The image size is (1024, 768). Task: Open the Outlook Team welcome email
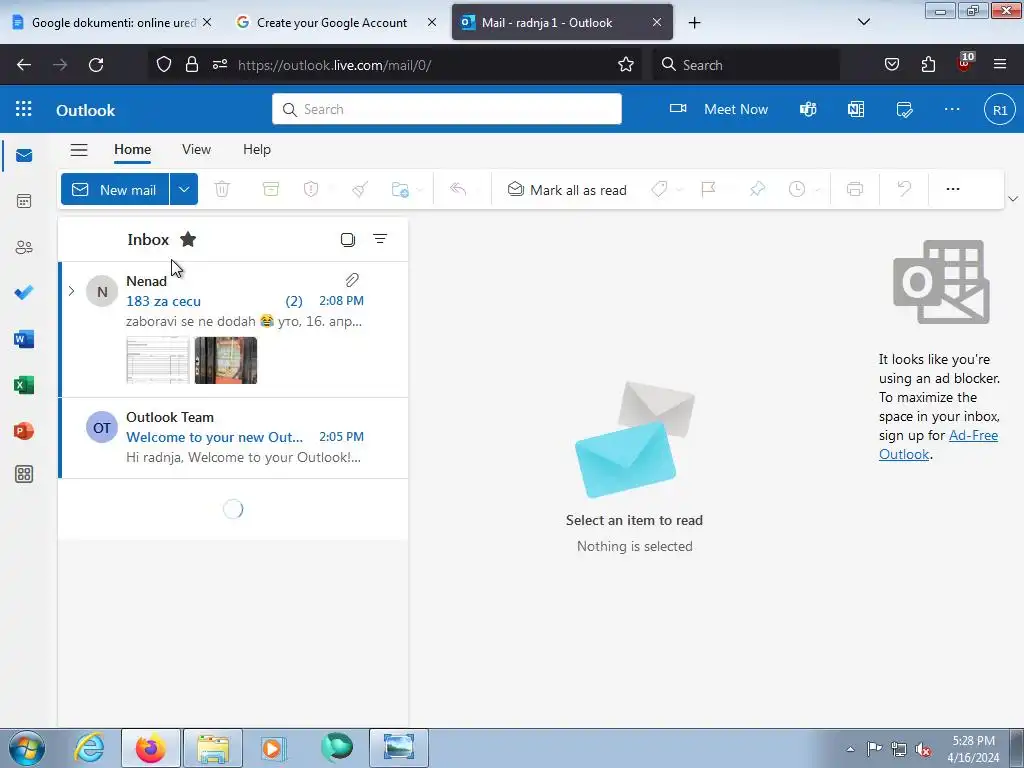coord(234,438)
